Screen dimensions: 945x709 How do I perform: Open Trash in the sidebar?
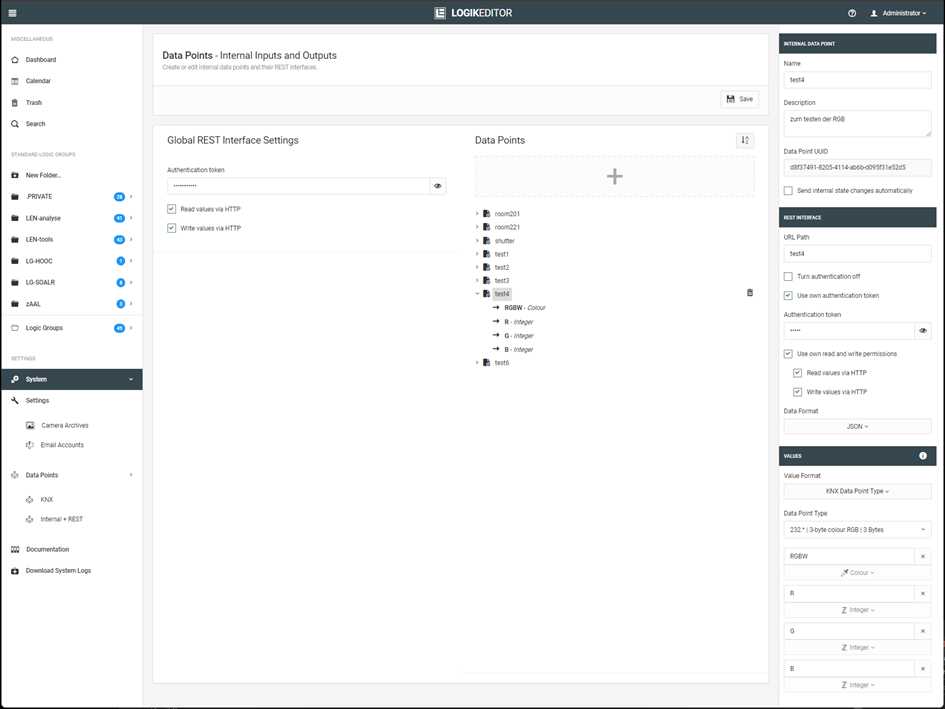33,103
